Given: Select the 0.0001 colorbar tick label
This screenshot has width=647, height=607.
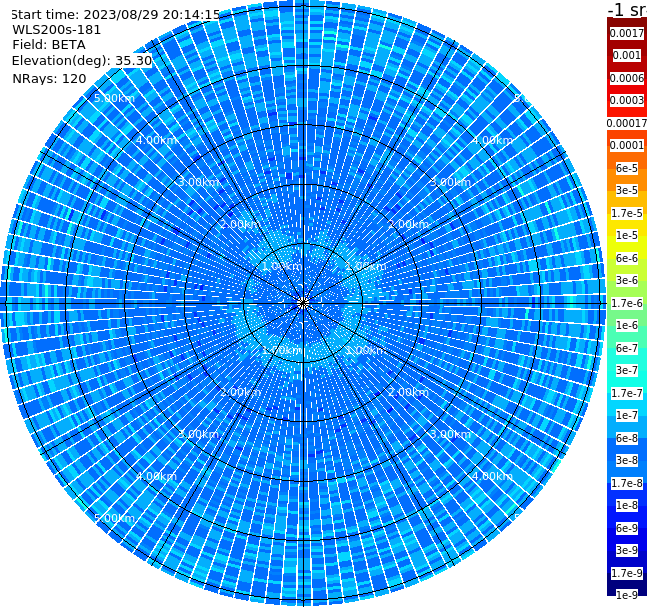Looking at the screenshot, I should pos(627,145).
